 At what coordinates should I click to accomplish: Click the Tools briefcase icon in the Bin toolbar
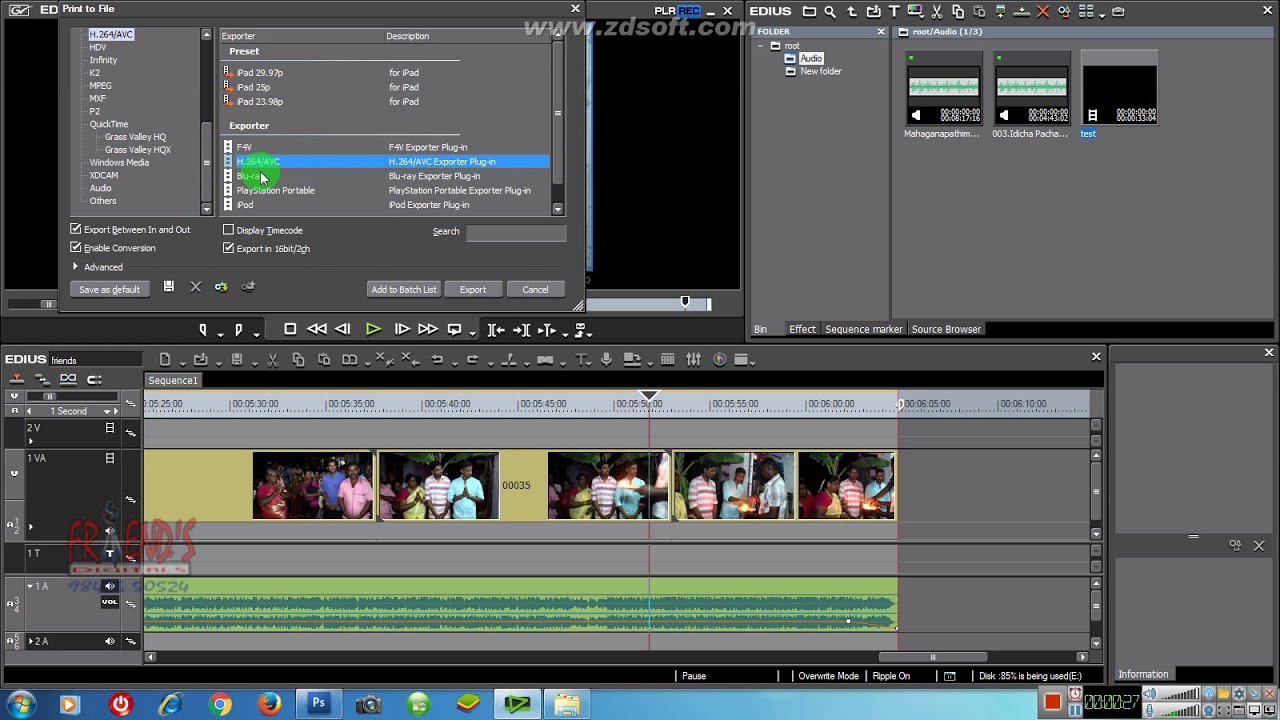tap(1118, 12)
